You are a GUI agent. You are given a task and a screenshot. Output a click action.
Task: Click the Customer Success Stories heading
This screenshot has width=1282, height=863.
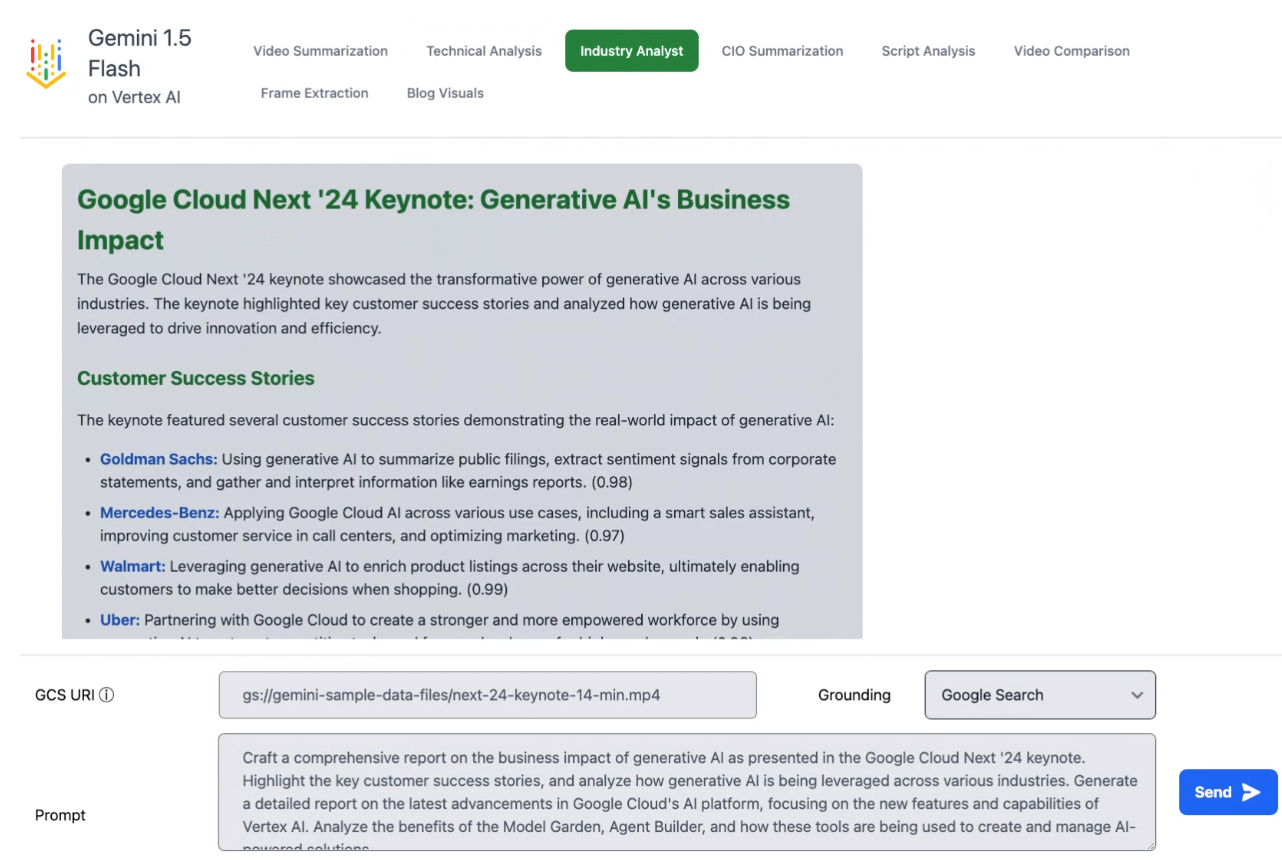point(196,378)
